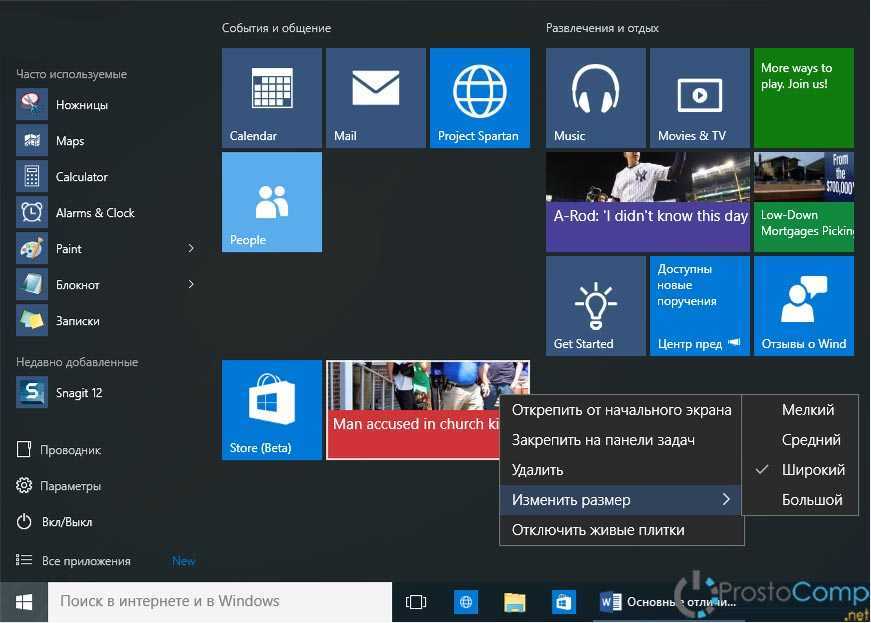Open Calculator from the frequently used list
The image size is (871, 623).
[x=80, y=177]
